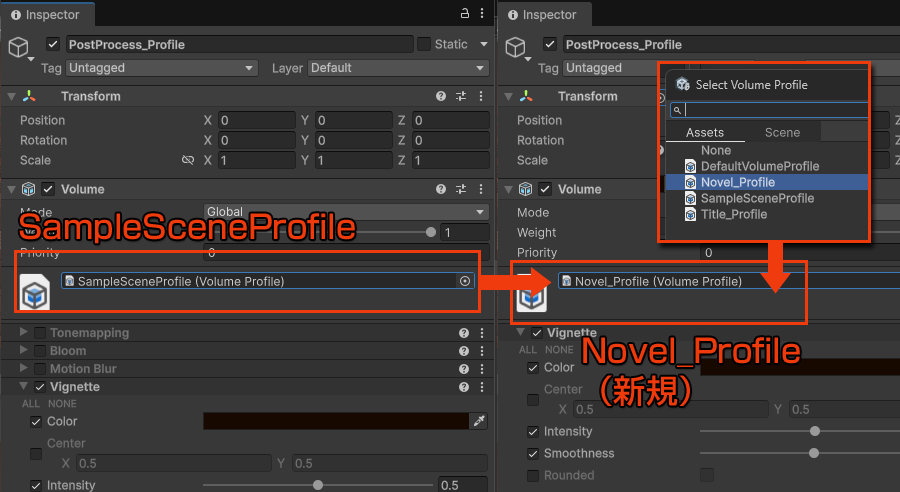Open the Volume Mode Global dropdown
Viewport: 900px width, 492px height.
point(344,212)
